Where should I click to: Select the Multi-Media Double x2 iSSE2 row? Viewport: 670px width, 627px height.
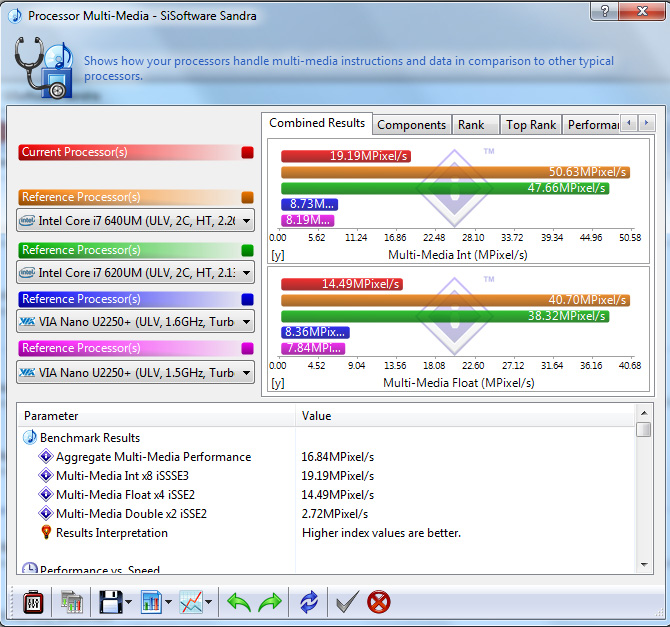[326, 513]
